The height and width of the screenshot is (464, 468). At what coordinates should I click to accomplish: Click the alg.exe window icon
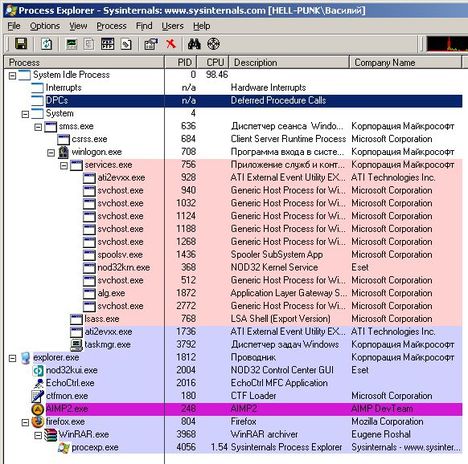(x=89, y=293)
